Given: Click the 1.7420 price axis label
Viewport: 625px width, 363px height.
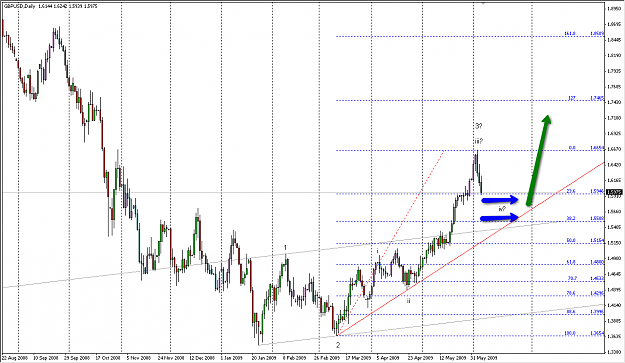Looking at the screenshot, I should tap(614, 102).
